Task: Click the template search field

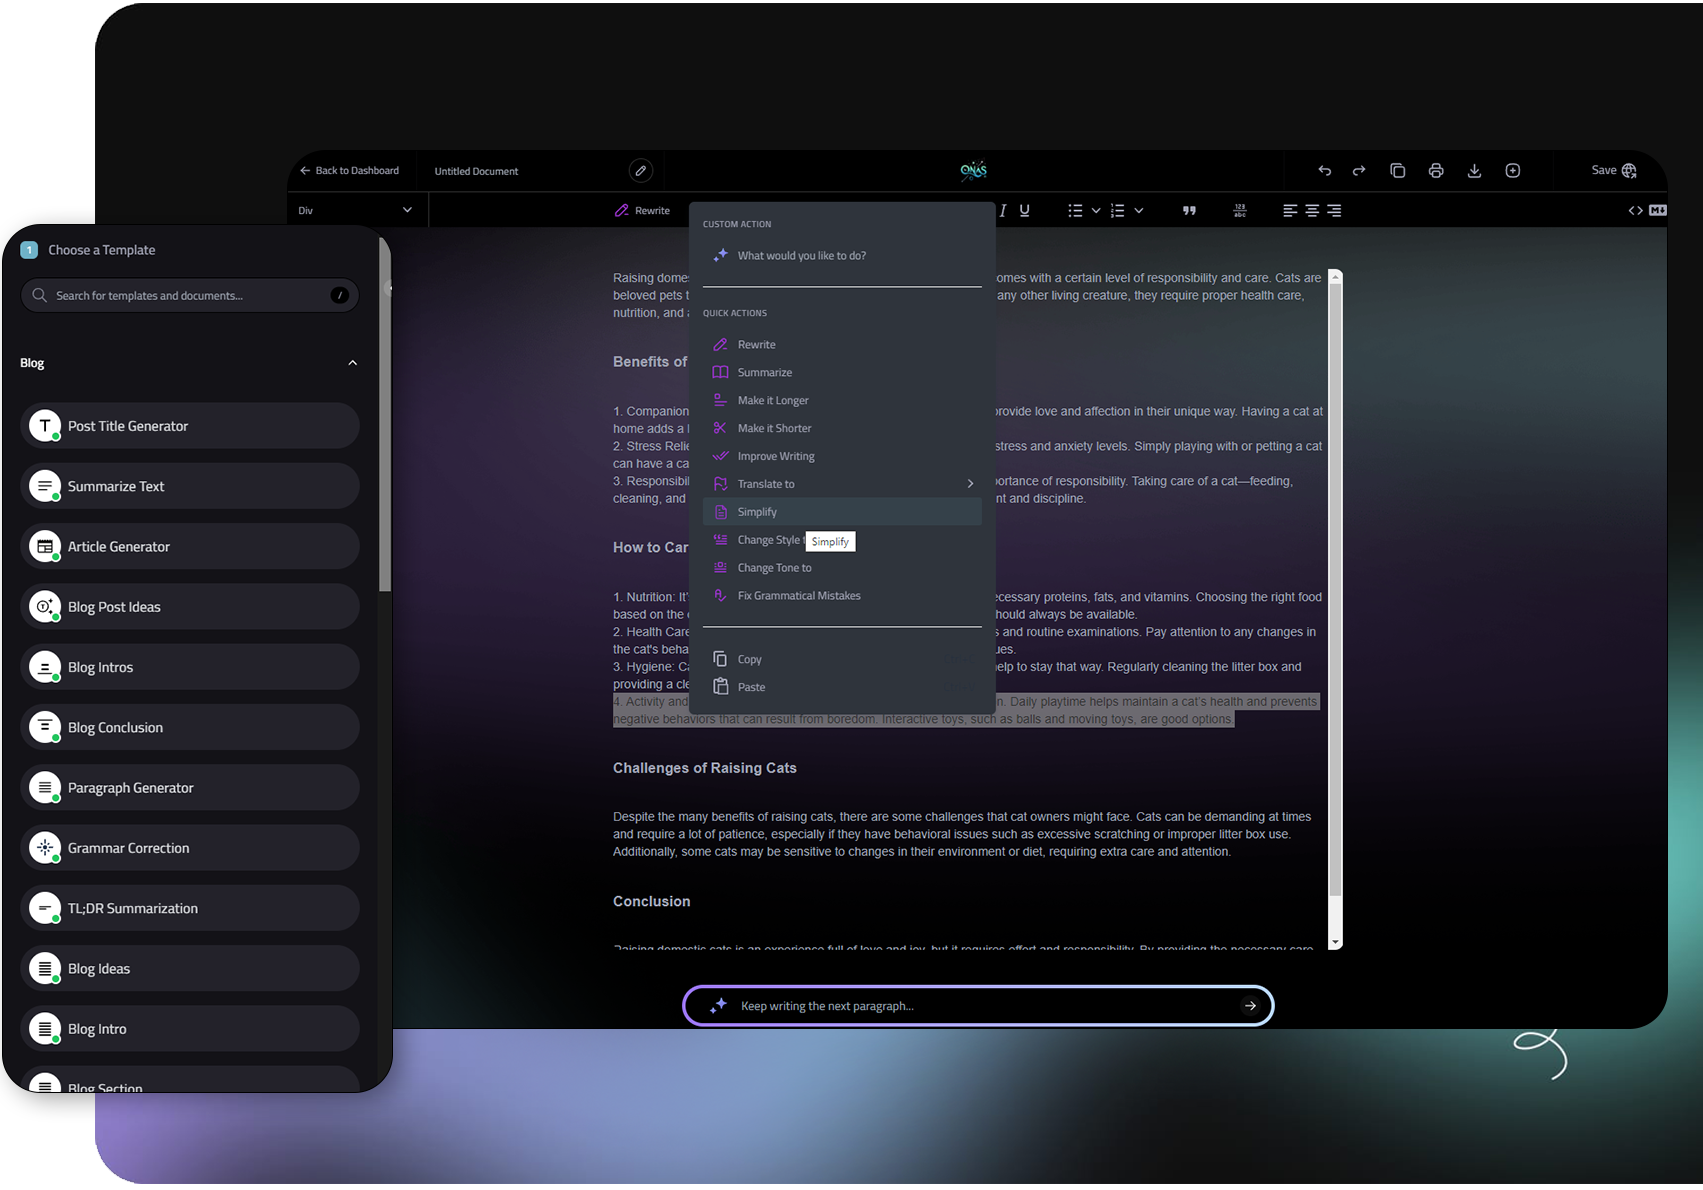Action: 189,295
